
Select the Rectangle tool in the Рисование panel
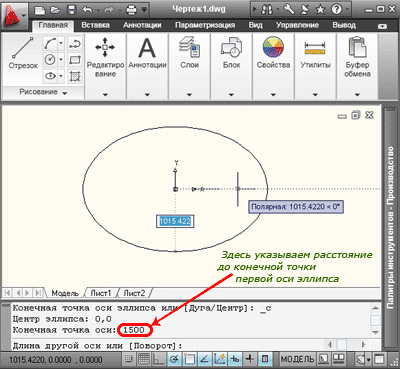coord(75,60)
